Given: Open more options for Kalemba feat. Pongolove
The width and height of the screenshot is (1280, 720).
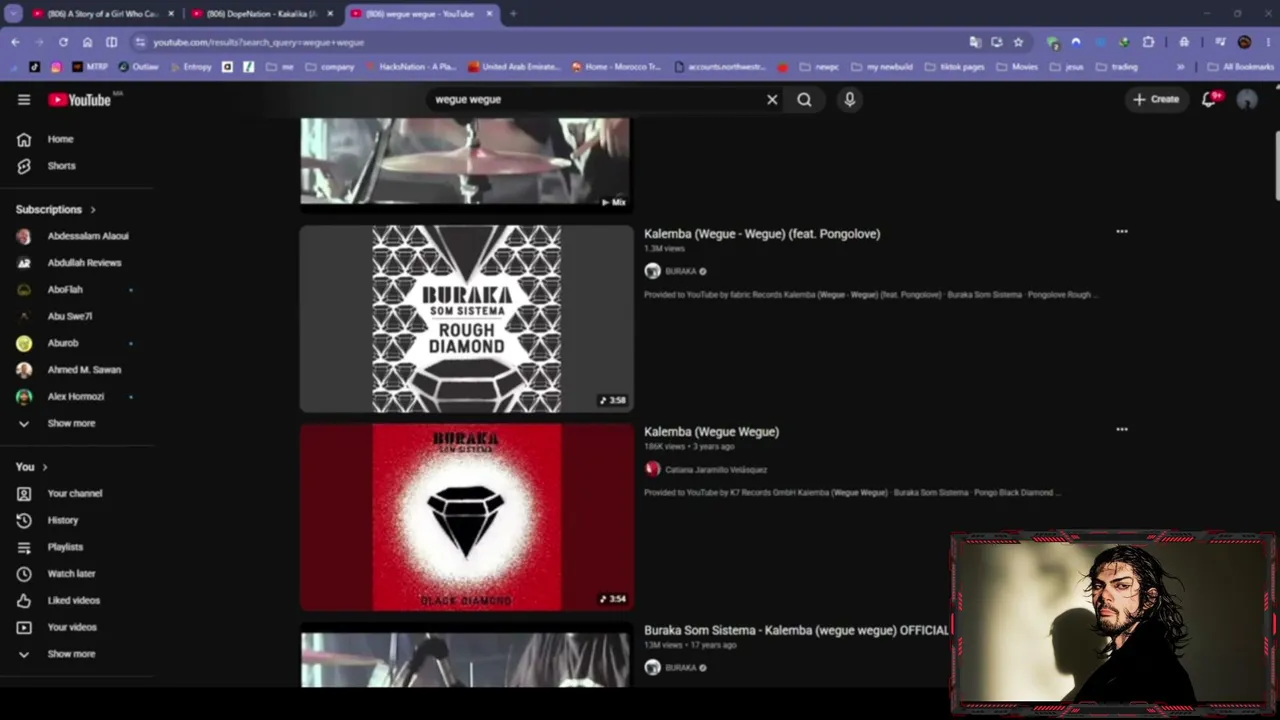Looking at the screenshot, I should pos(1121,232).
